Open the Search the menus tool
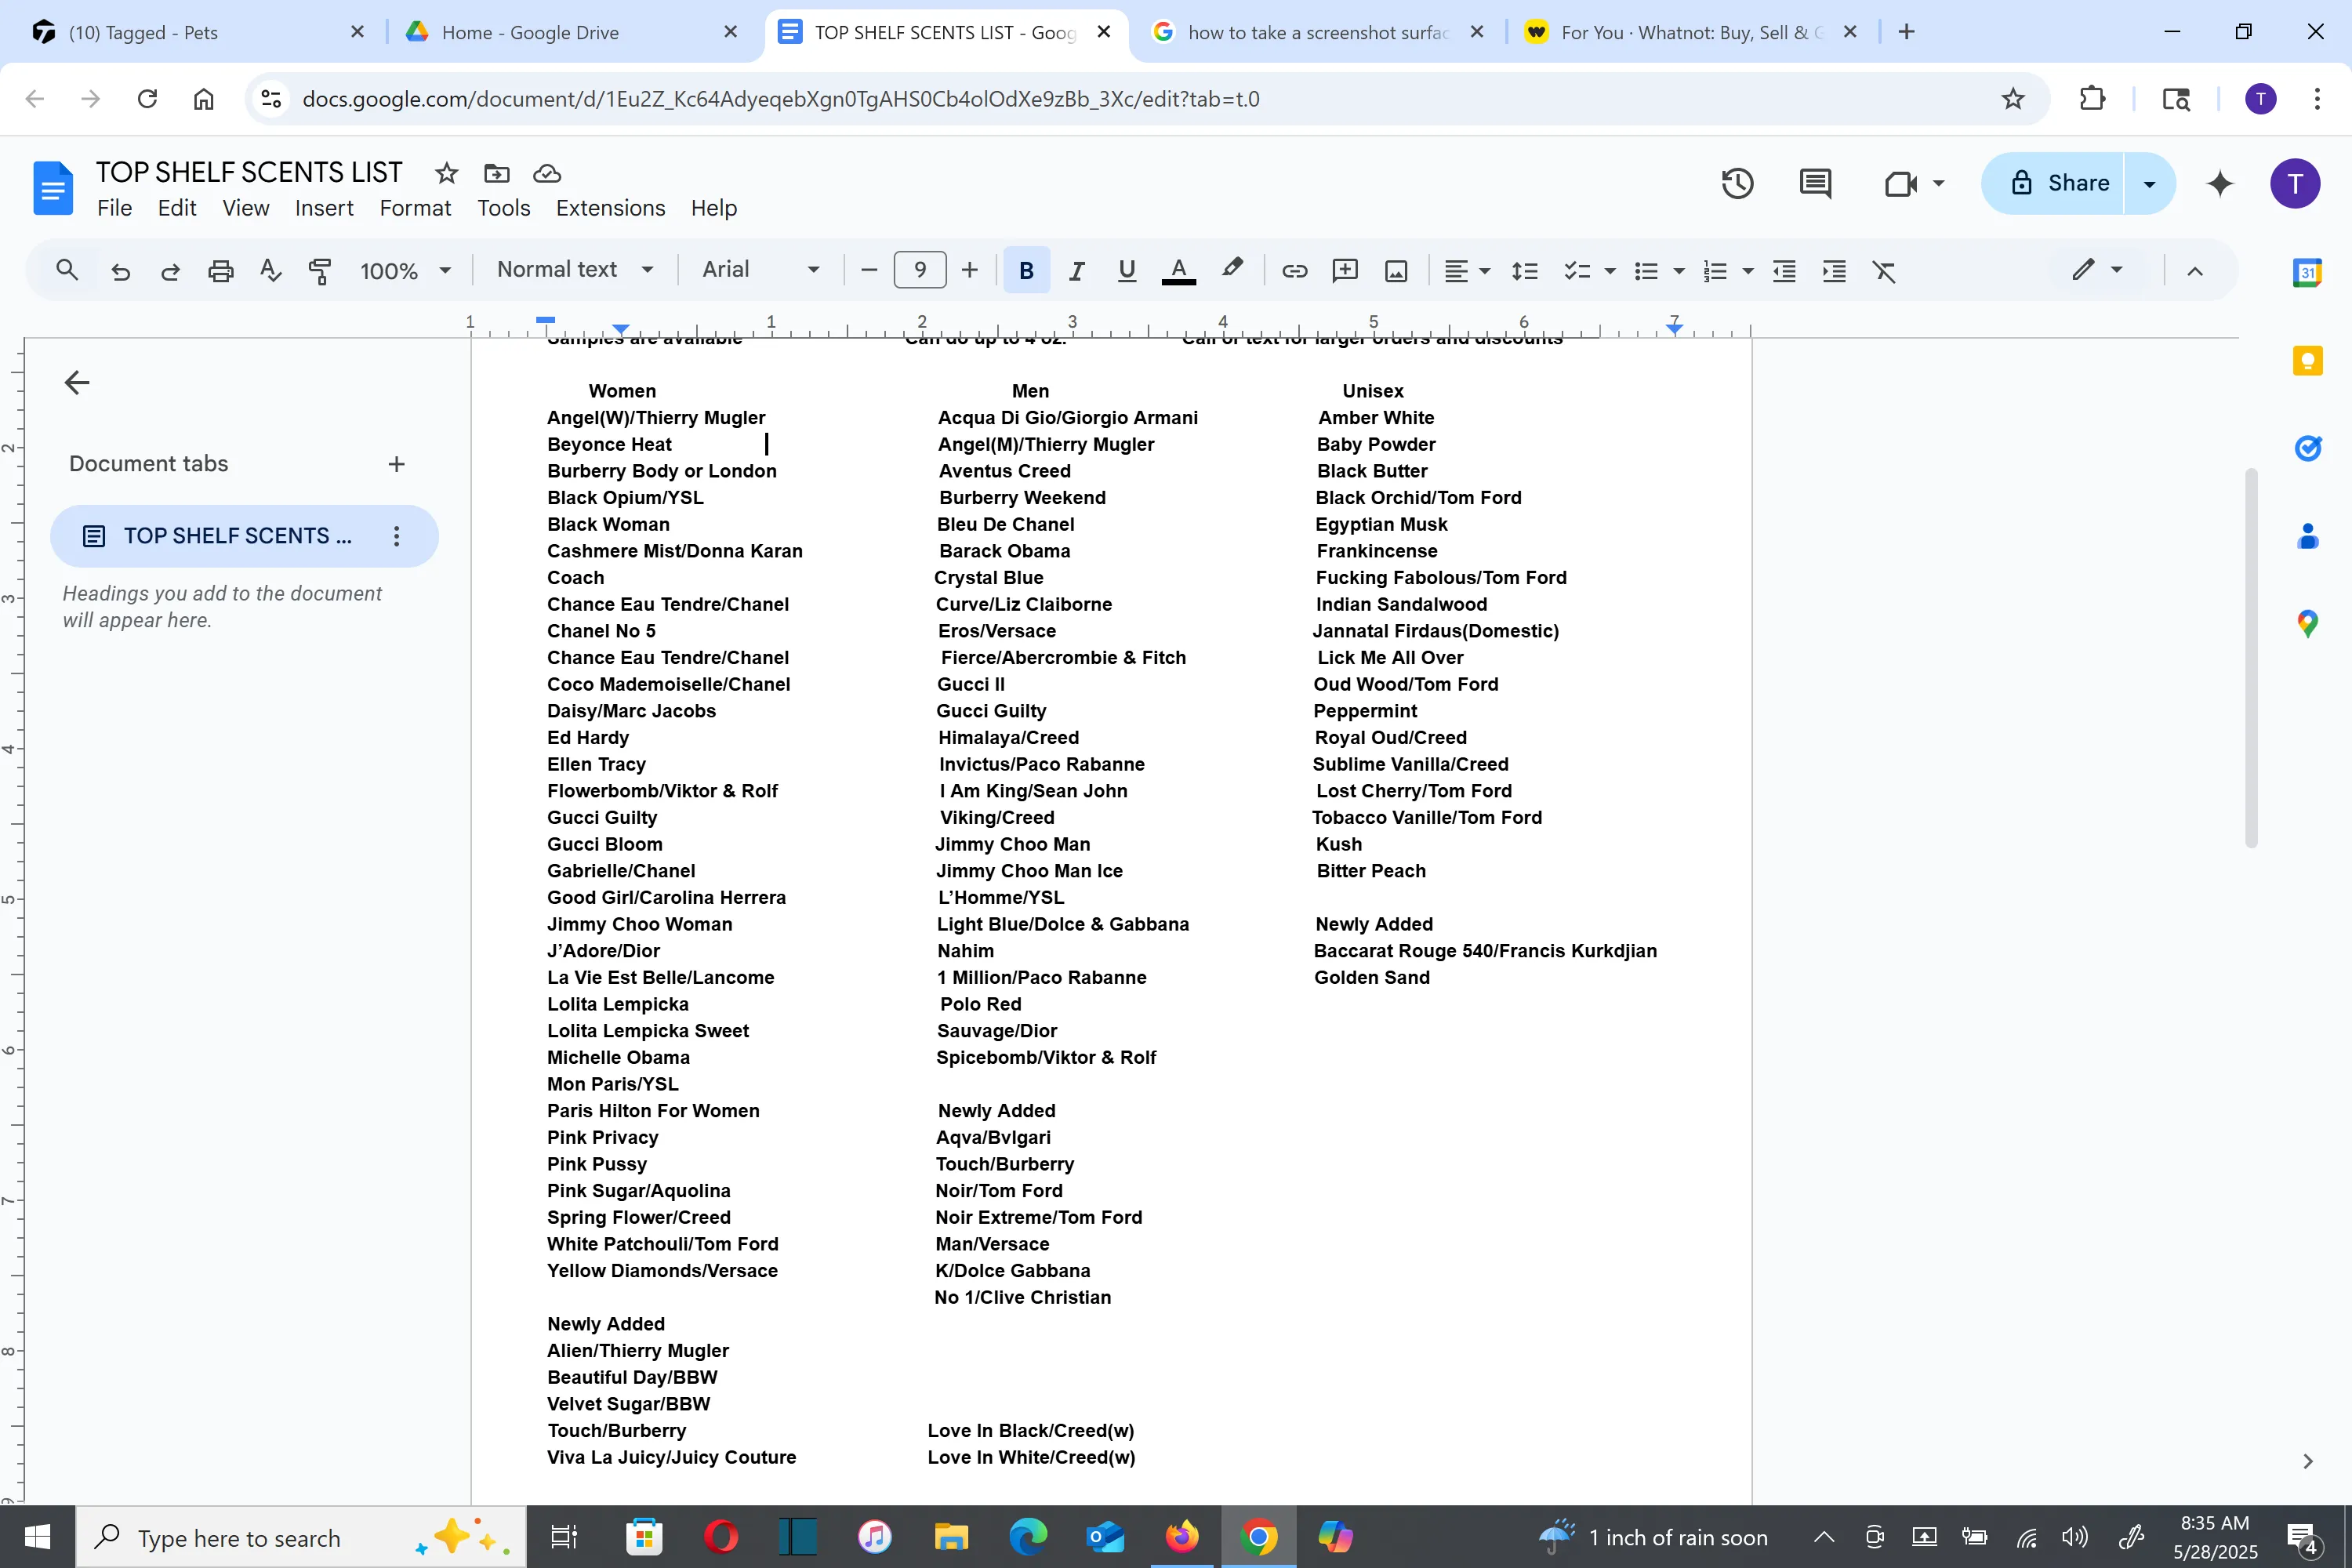This screenshot has height=1568, width=2352. 67,270
